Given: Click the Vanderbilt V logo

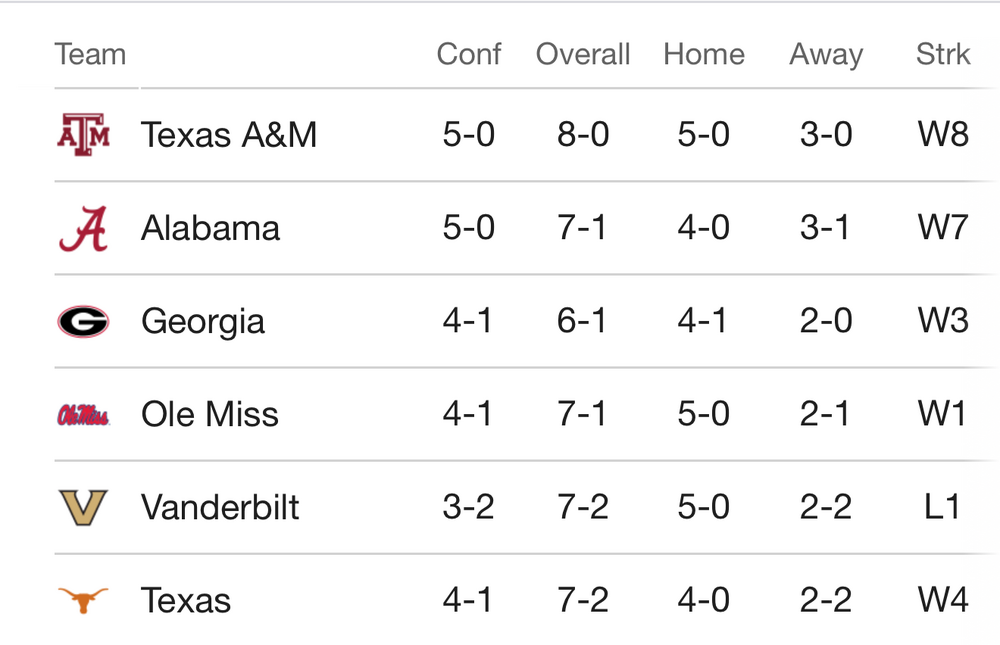Looking at the screenshot, I should pos(83,507).
